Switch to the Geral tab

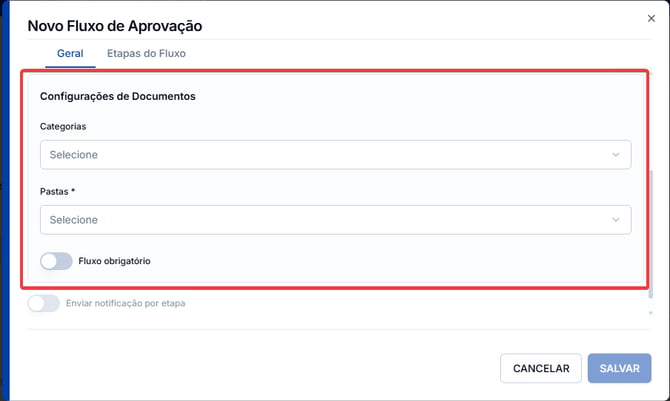click(70, 53)
